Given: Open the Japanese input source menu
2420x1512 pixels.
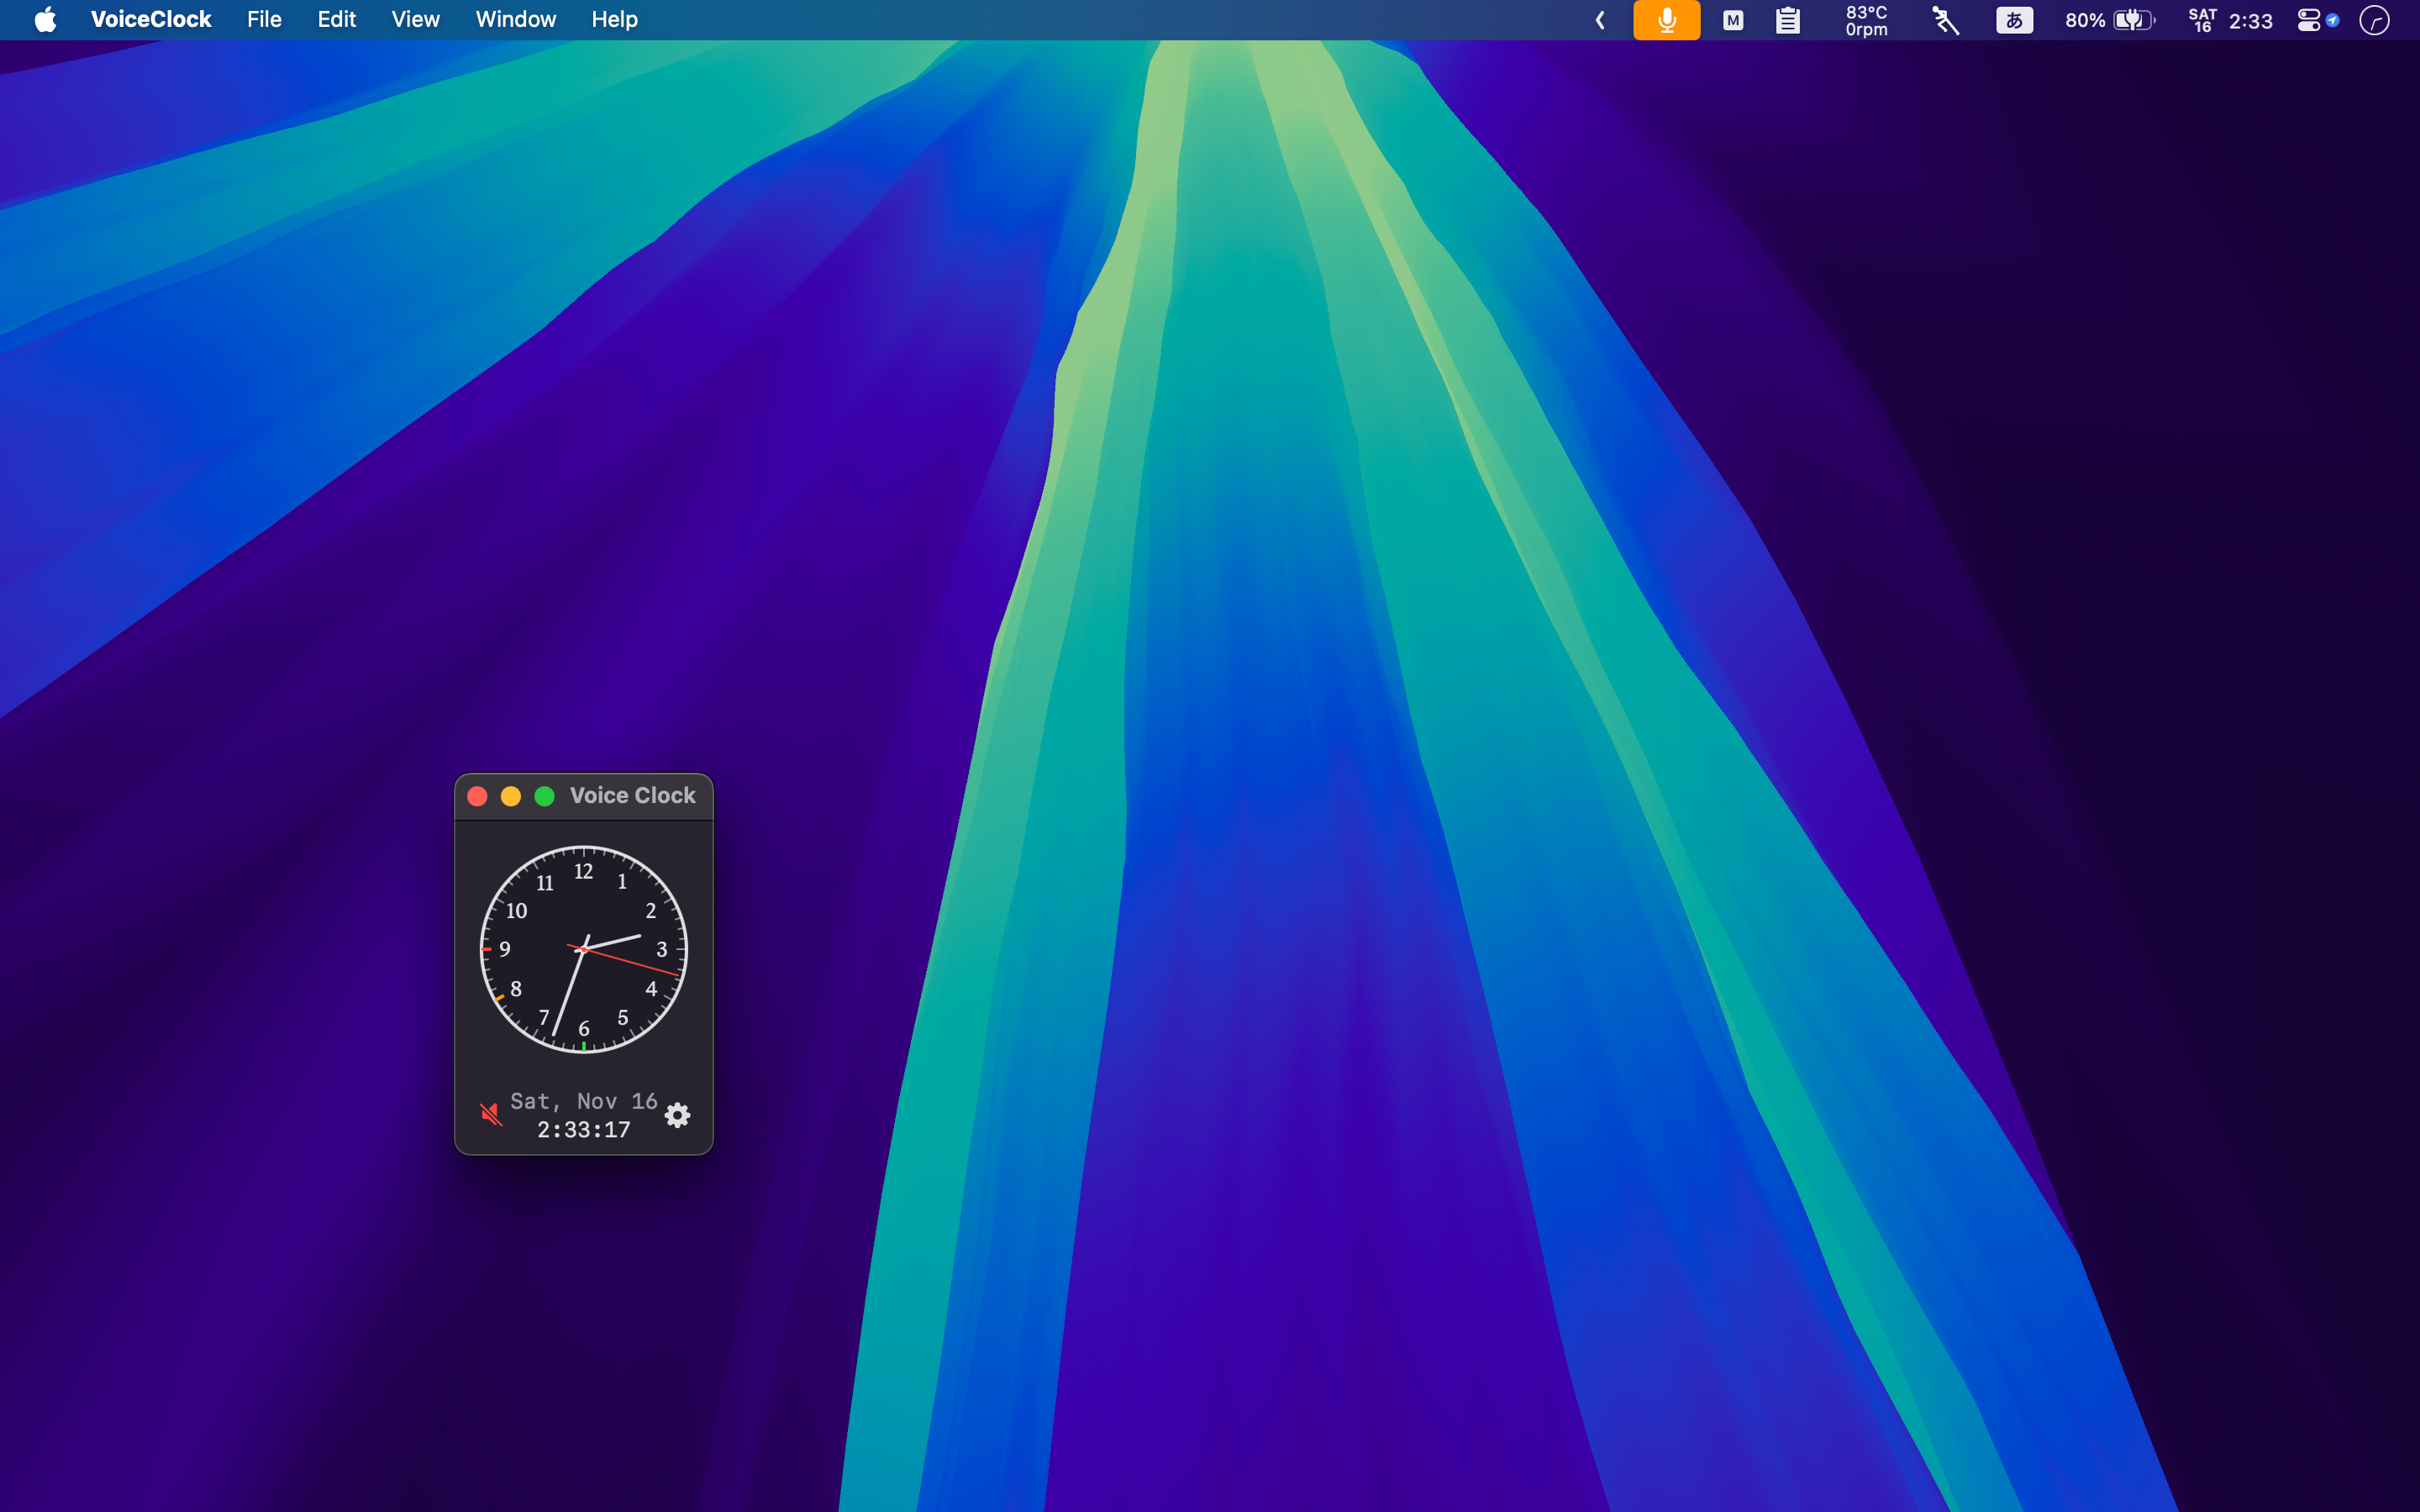Looking at the screenshot, I should click(2014, 20).
